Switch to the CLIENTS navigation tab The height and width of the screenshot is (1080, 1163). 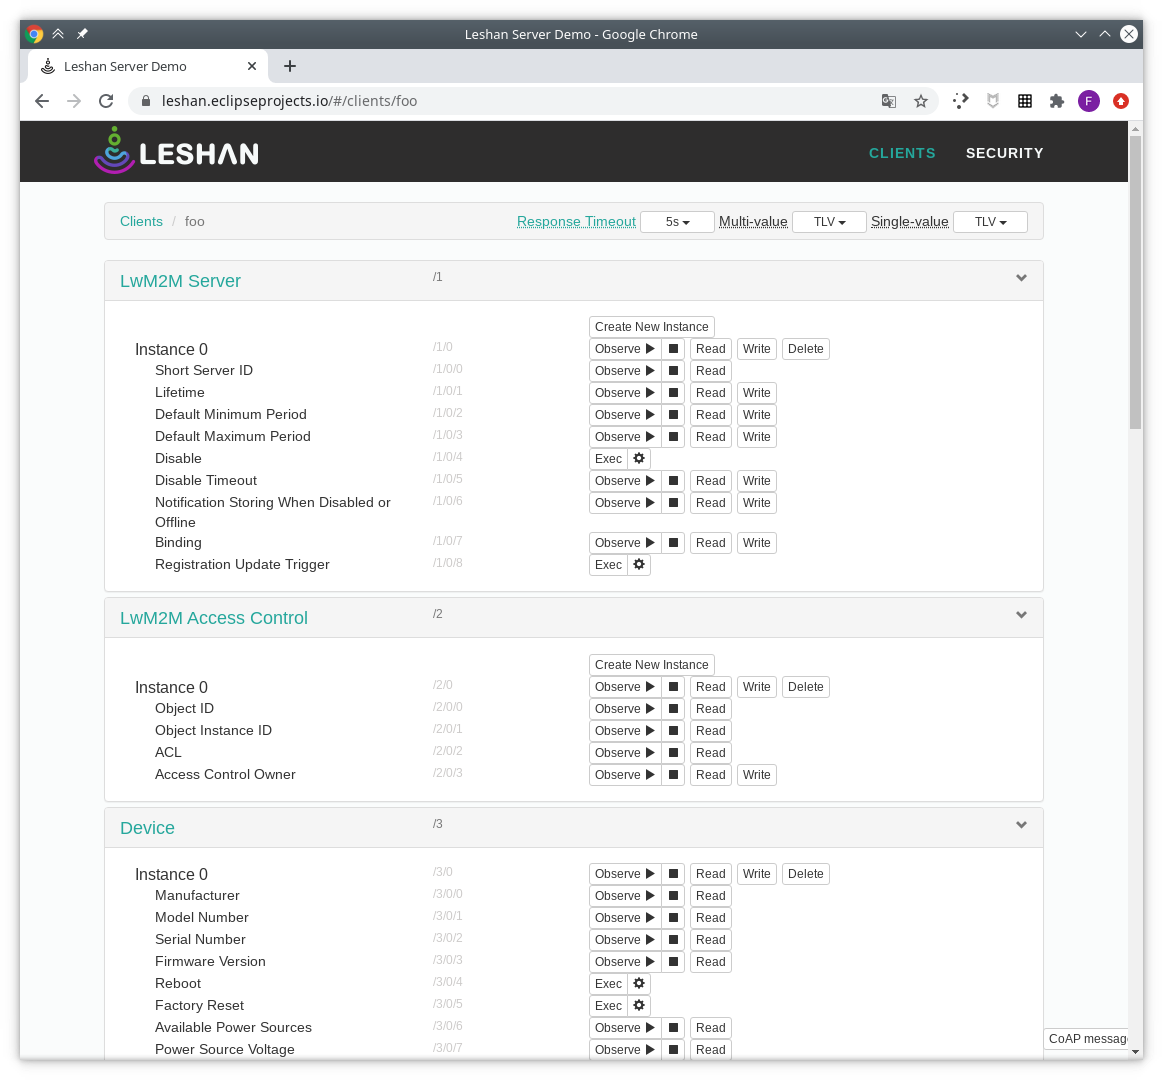point(902,153)
